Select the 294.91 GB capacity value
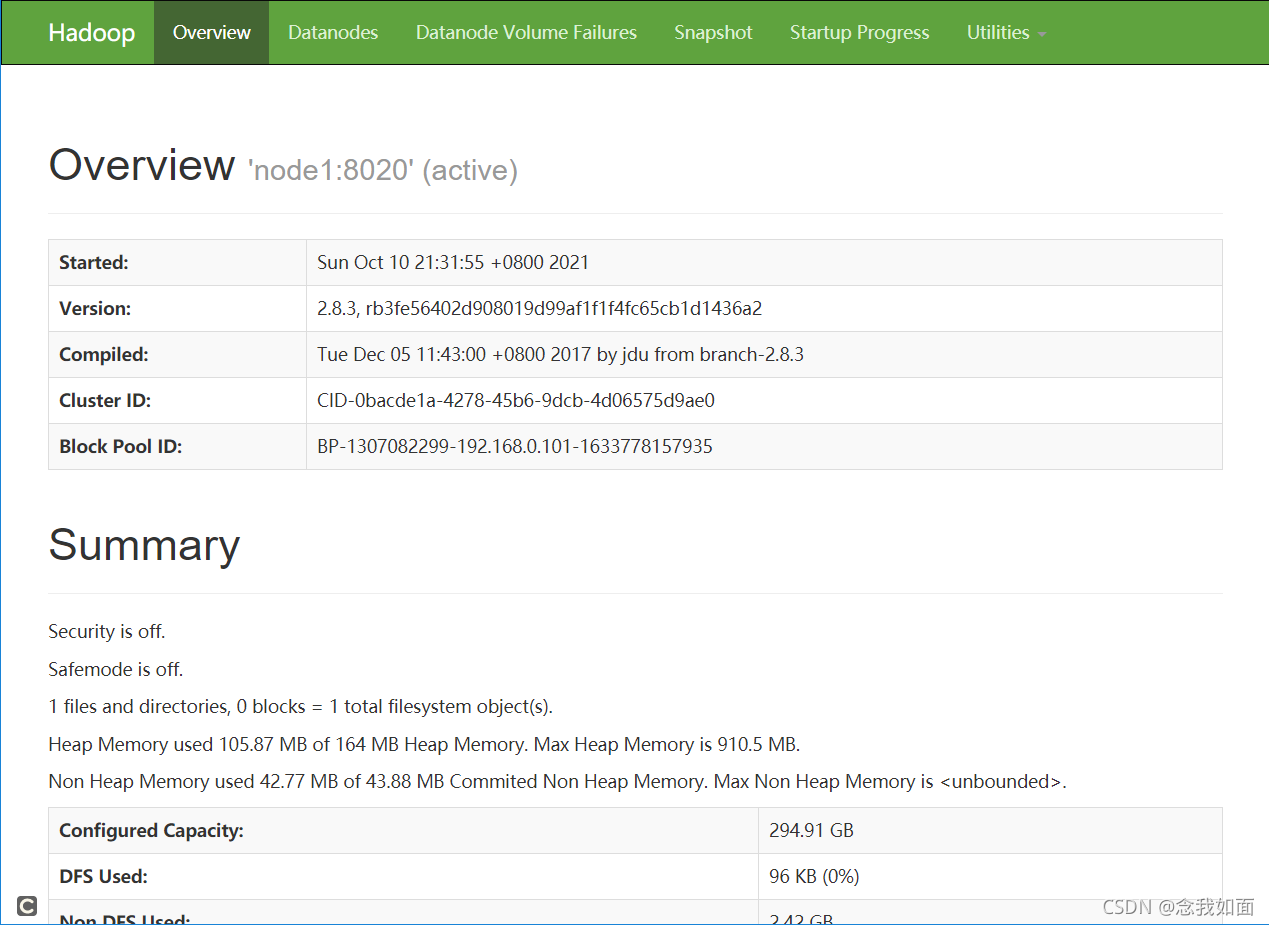The width and height of the screenshot is (1269, 925). click(811, 831)
